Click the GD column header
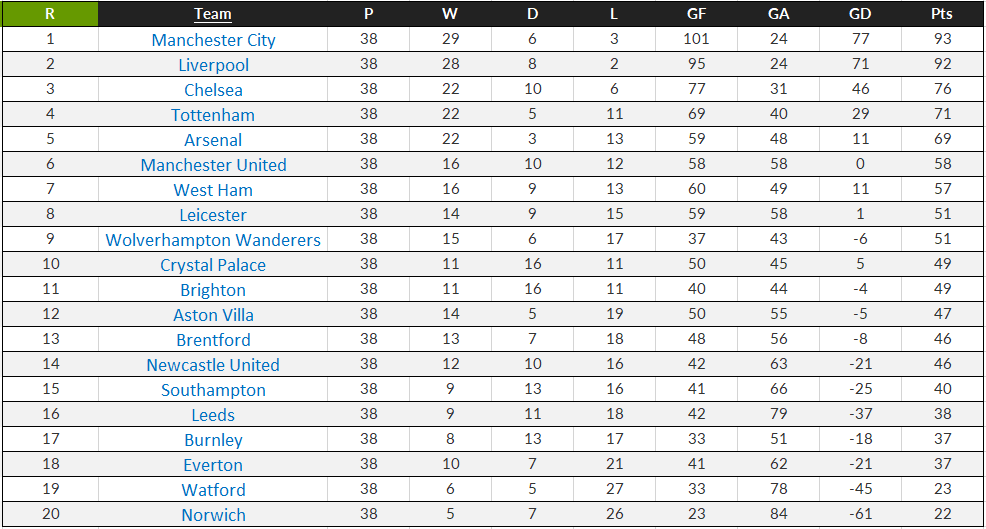Image resolution: width=986 pixels, height=529 pixels. click(860, 14)
